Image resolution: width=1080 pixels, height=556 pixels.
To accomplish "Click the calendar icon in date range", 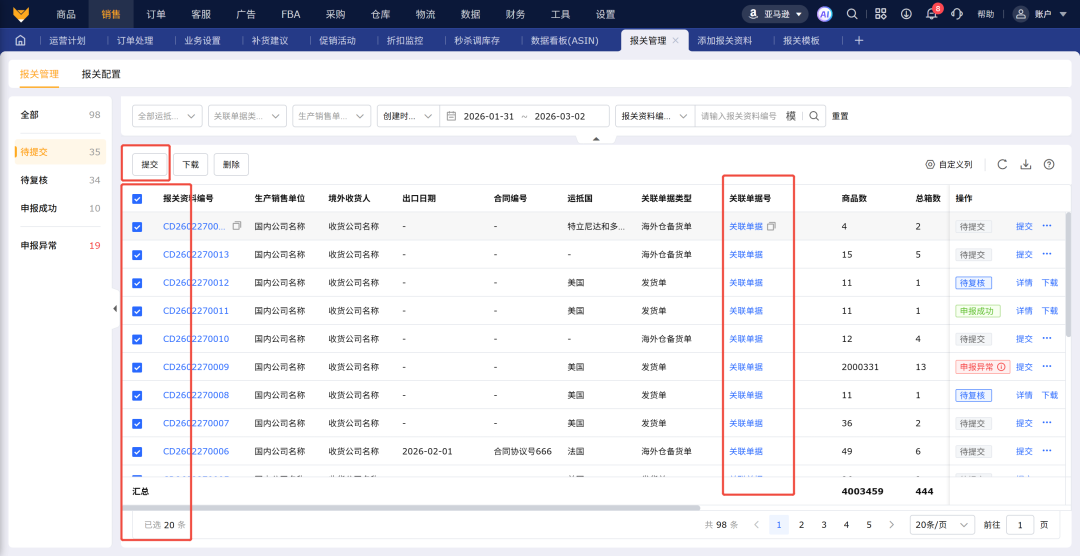I will [x=452, y=116].
